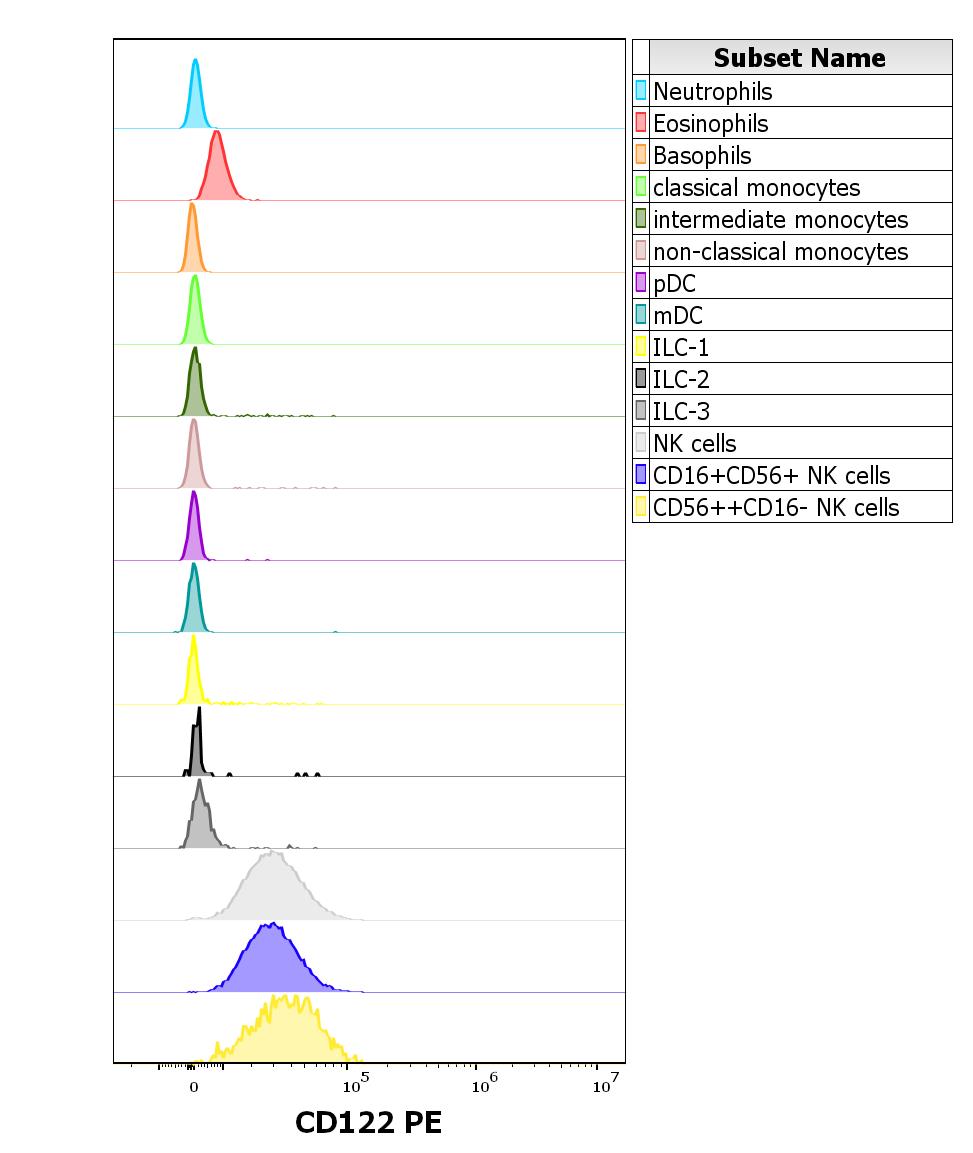This screenshot has height=1153, width=973.
Task: Select the CD56++CD16- NK cells legend label
Action: point(776,507)
